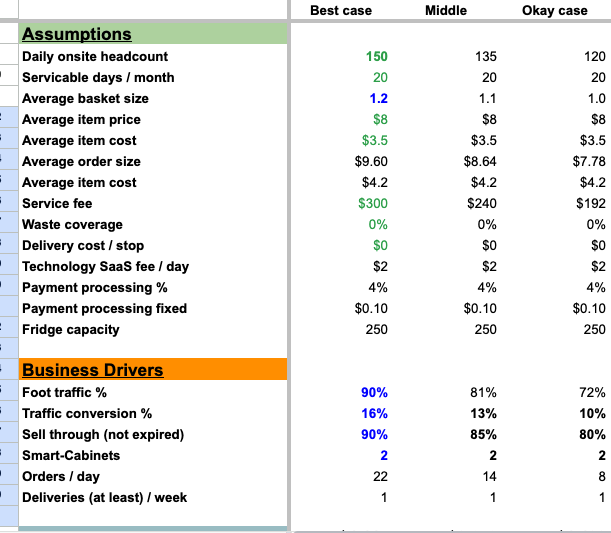Click the Best case column header
This screenshot has width=611, height=533.
(x=341, y=11)
